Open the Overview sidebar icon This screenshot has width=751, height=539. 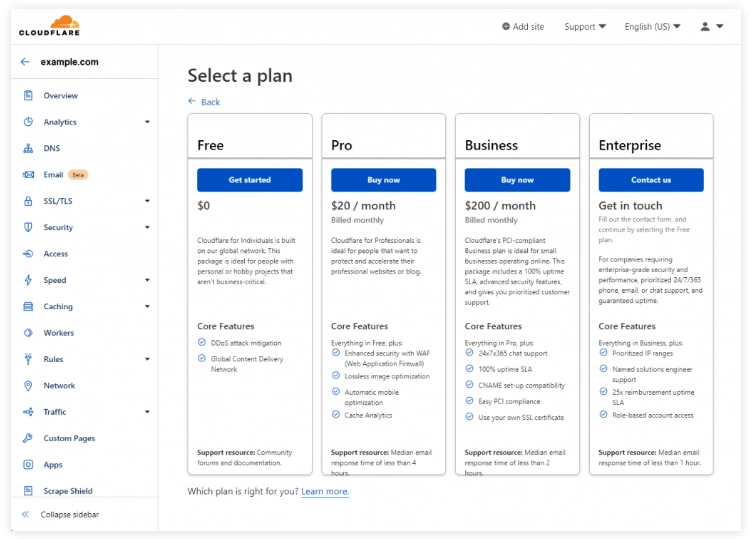pyautogui.click(x=28, y=95)
